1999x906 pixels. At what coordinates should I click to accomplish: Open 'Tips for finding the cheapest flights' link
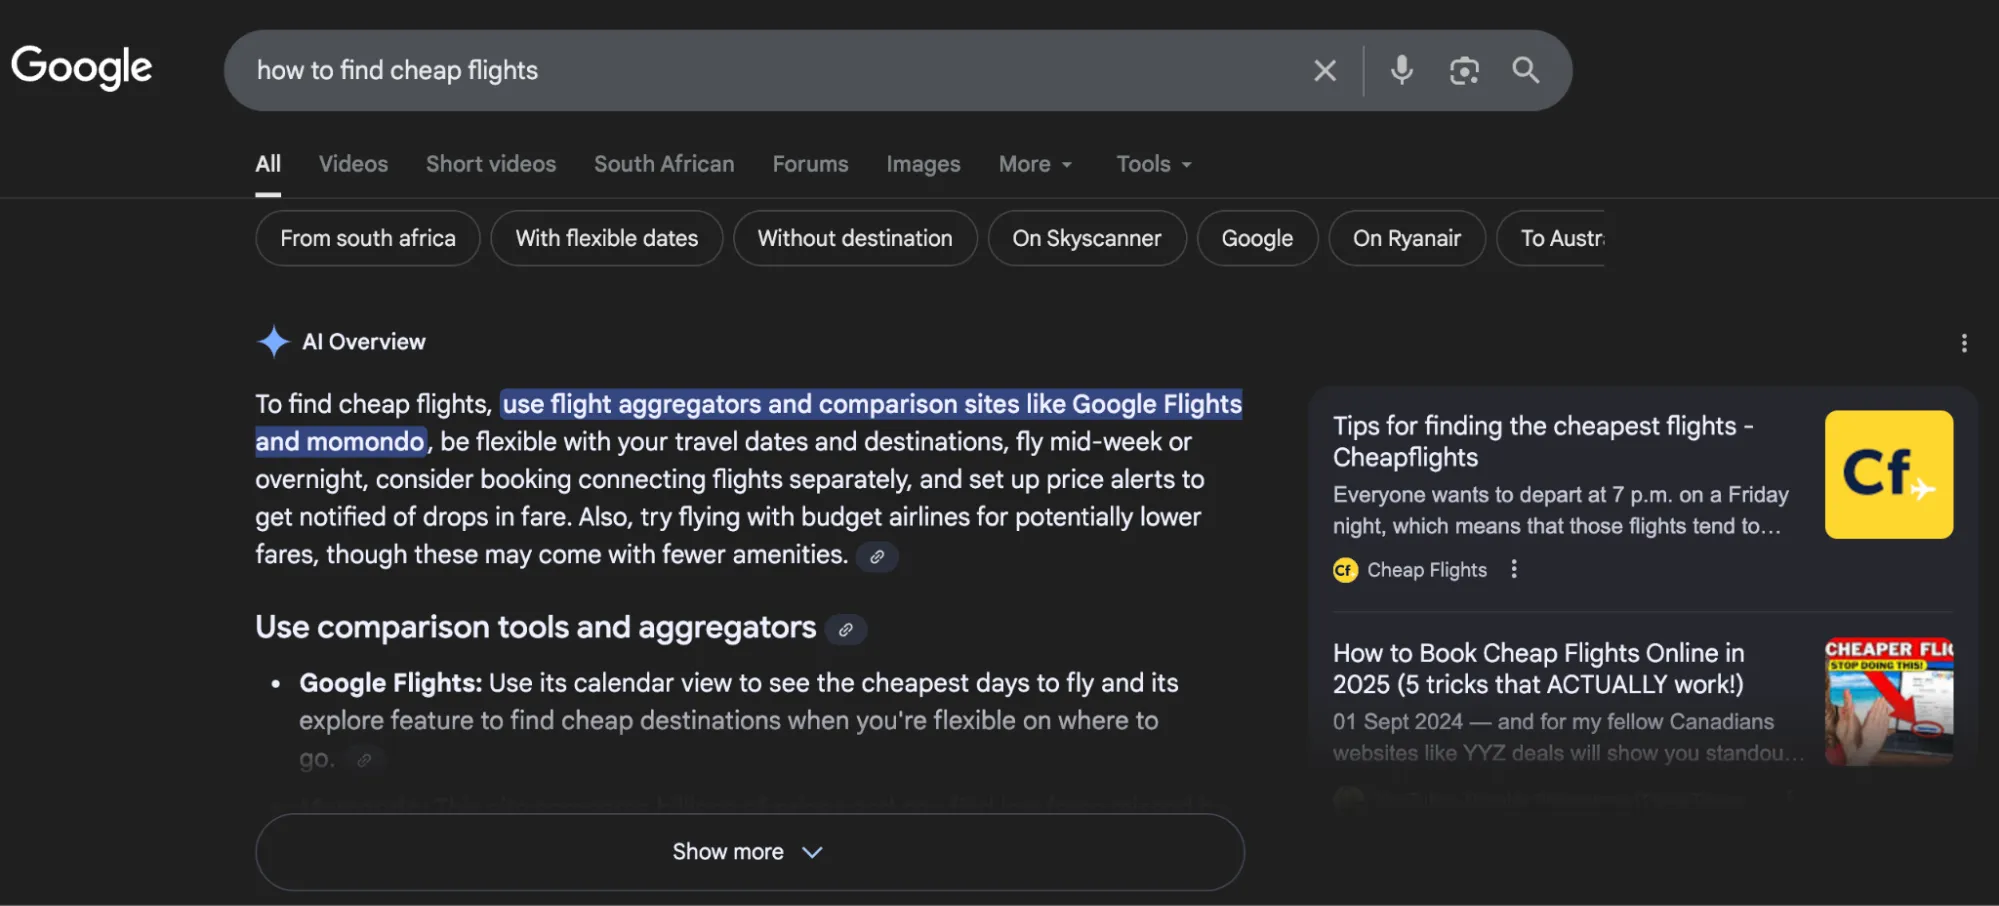point(1542,441)
